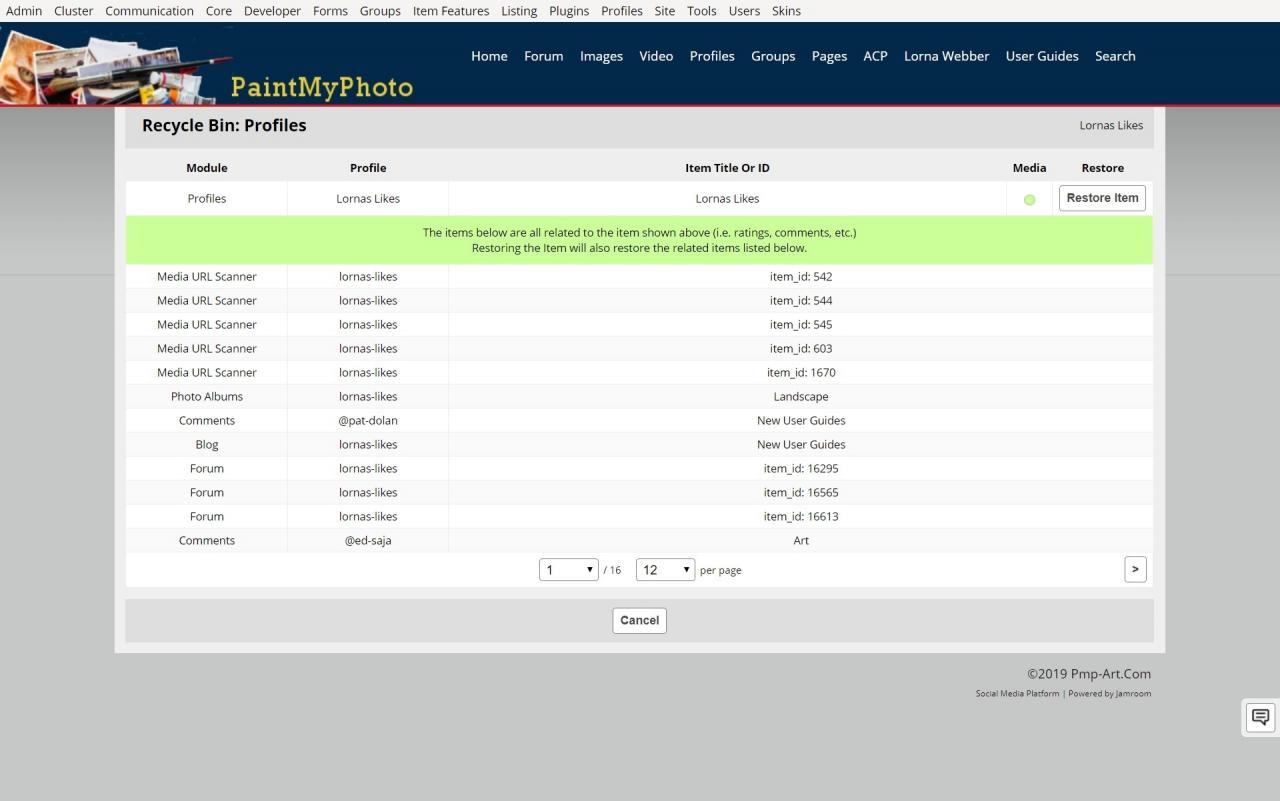Open the per page count dropdown
The height and width of the screenshot is (801, 1280).
665,570
